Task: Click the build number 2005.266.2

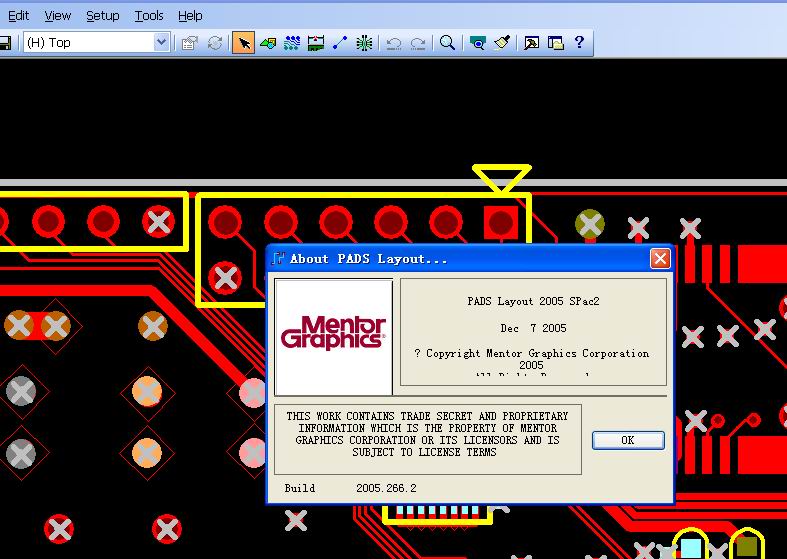Action: (x=386, y=488)
